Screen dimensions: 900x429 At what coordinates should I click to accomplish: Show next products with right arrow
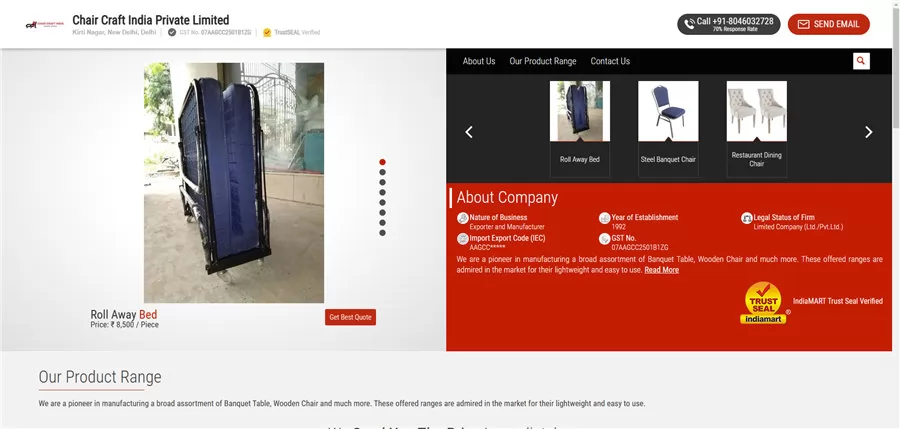coord(868,132)
